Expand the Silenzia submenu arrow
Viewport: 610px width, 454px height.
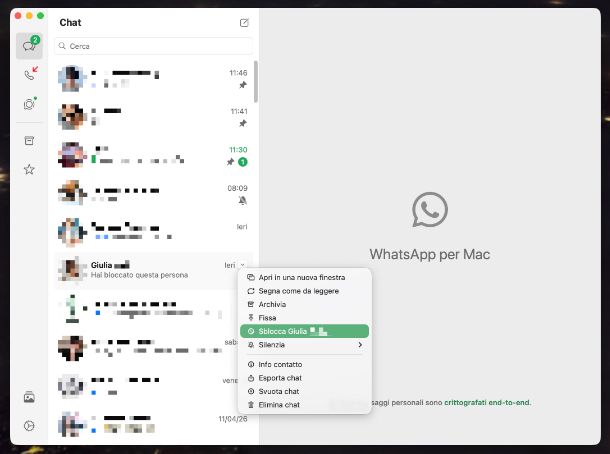pyautogui.click(x=360, y=345)
